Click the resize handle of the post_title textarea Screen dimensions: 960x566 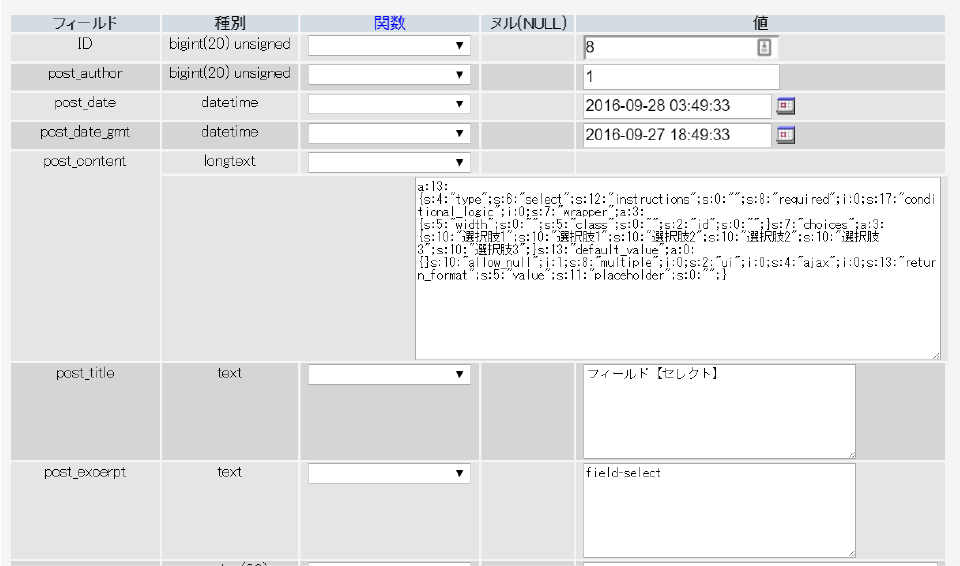pos(850,453)
